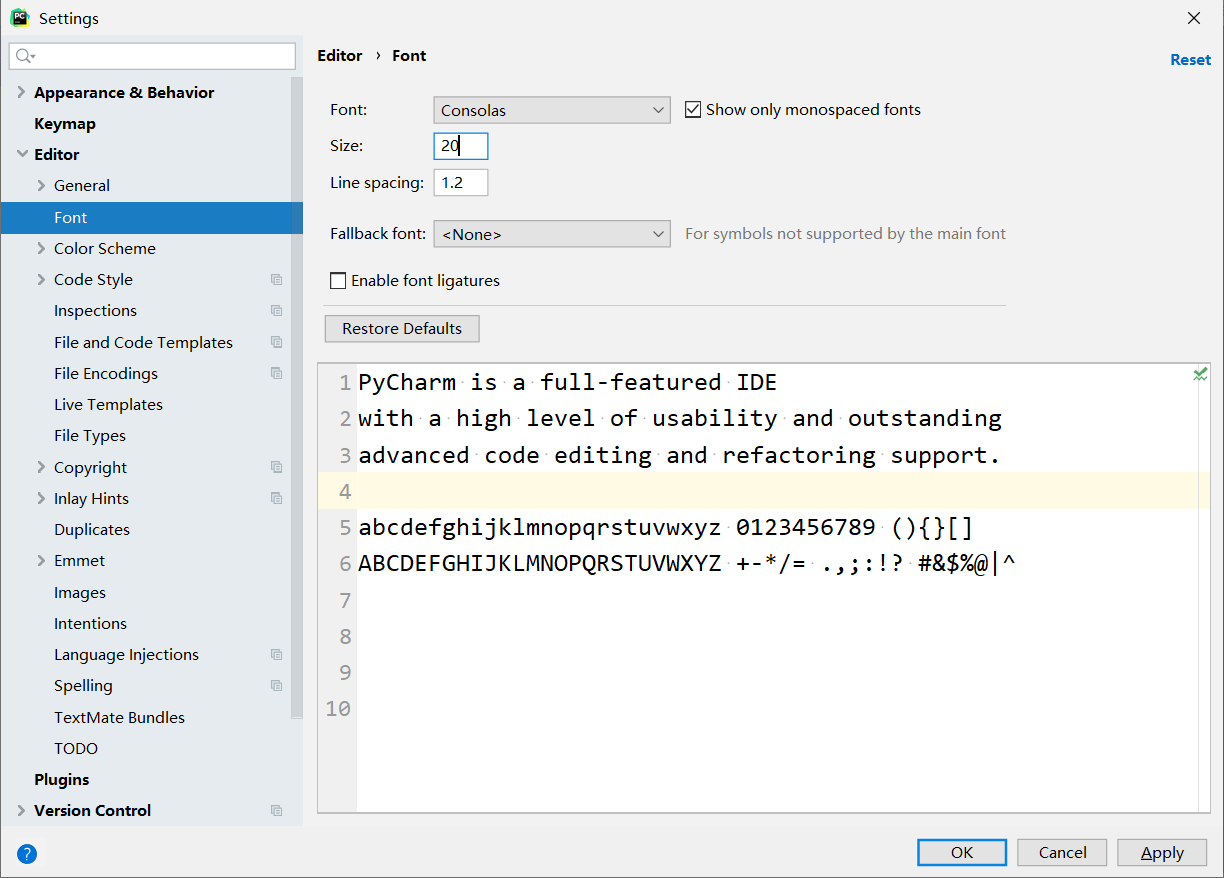Click line number 4 in preview gutter
The width and height of the screenshot is (1224, 878).
point(345,491)
